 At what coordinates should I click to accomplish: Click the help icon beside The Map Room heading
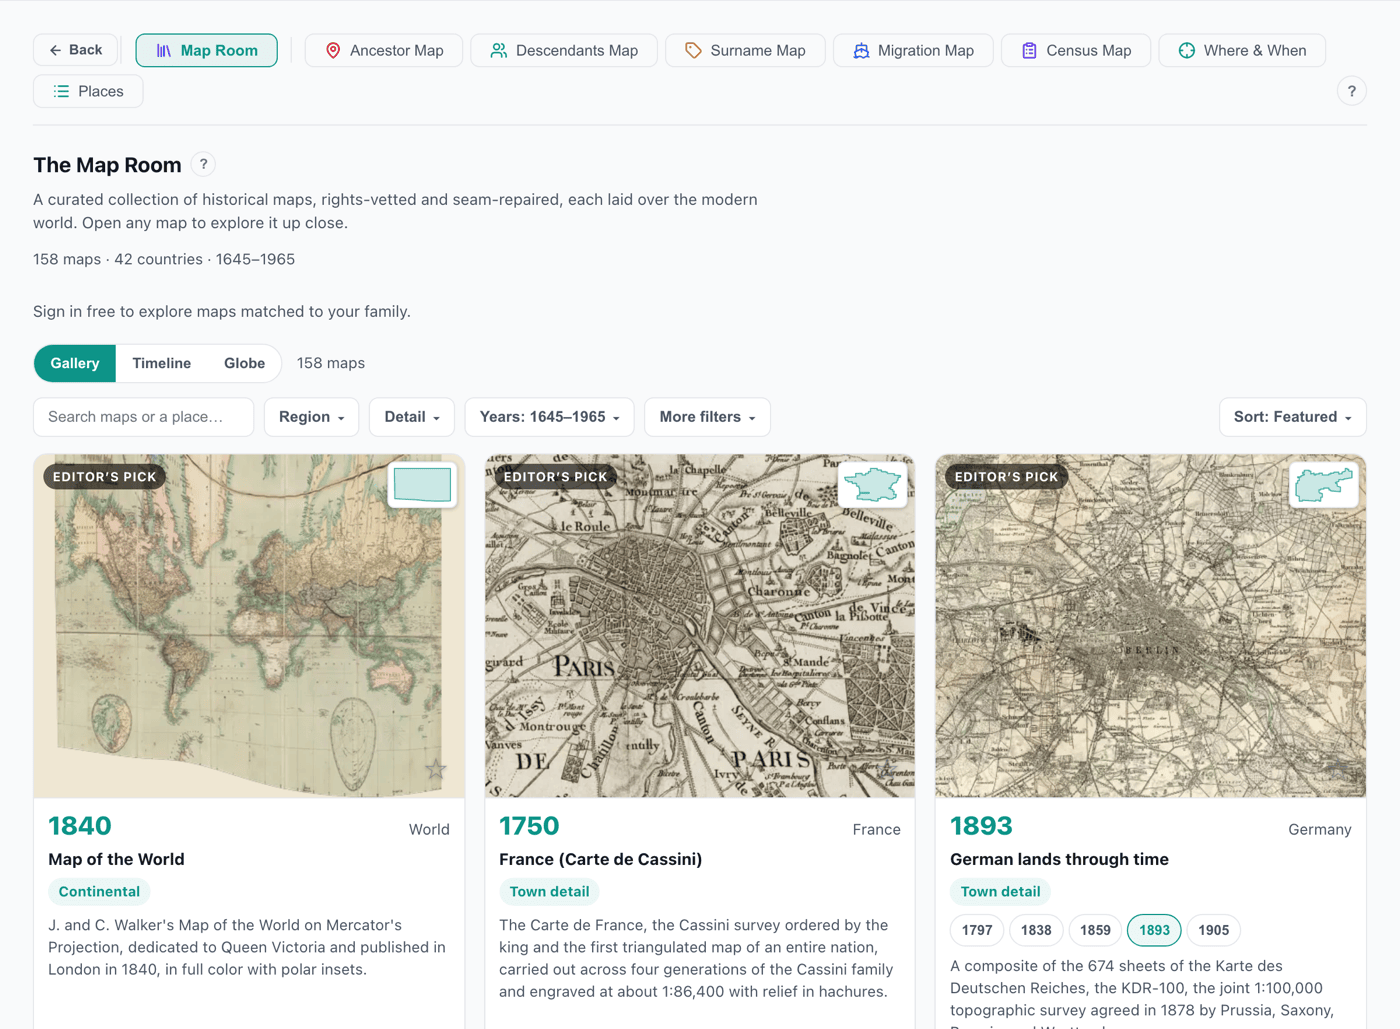[x=203, y=164]
